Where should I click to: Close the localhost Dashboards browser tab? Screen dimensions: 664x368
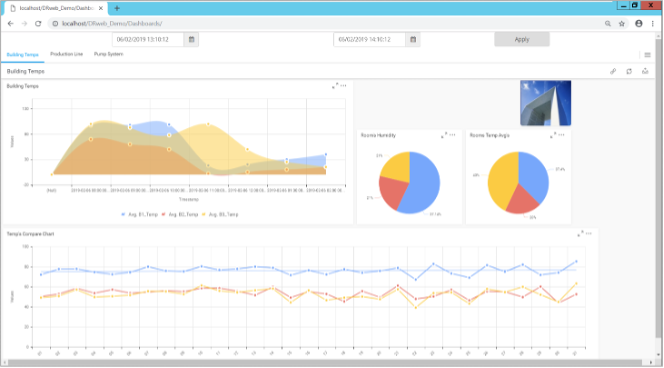point(101,8)
